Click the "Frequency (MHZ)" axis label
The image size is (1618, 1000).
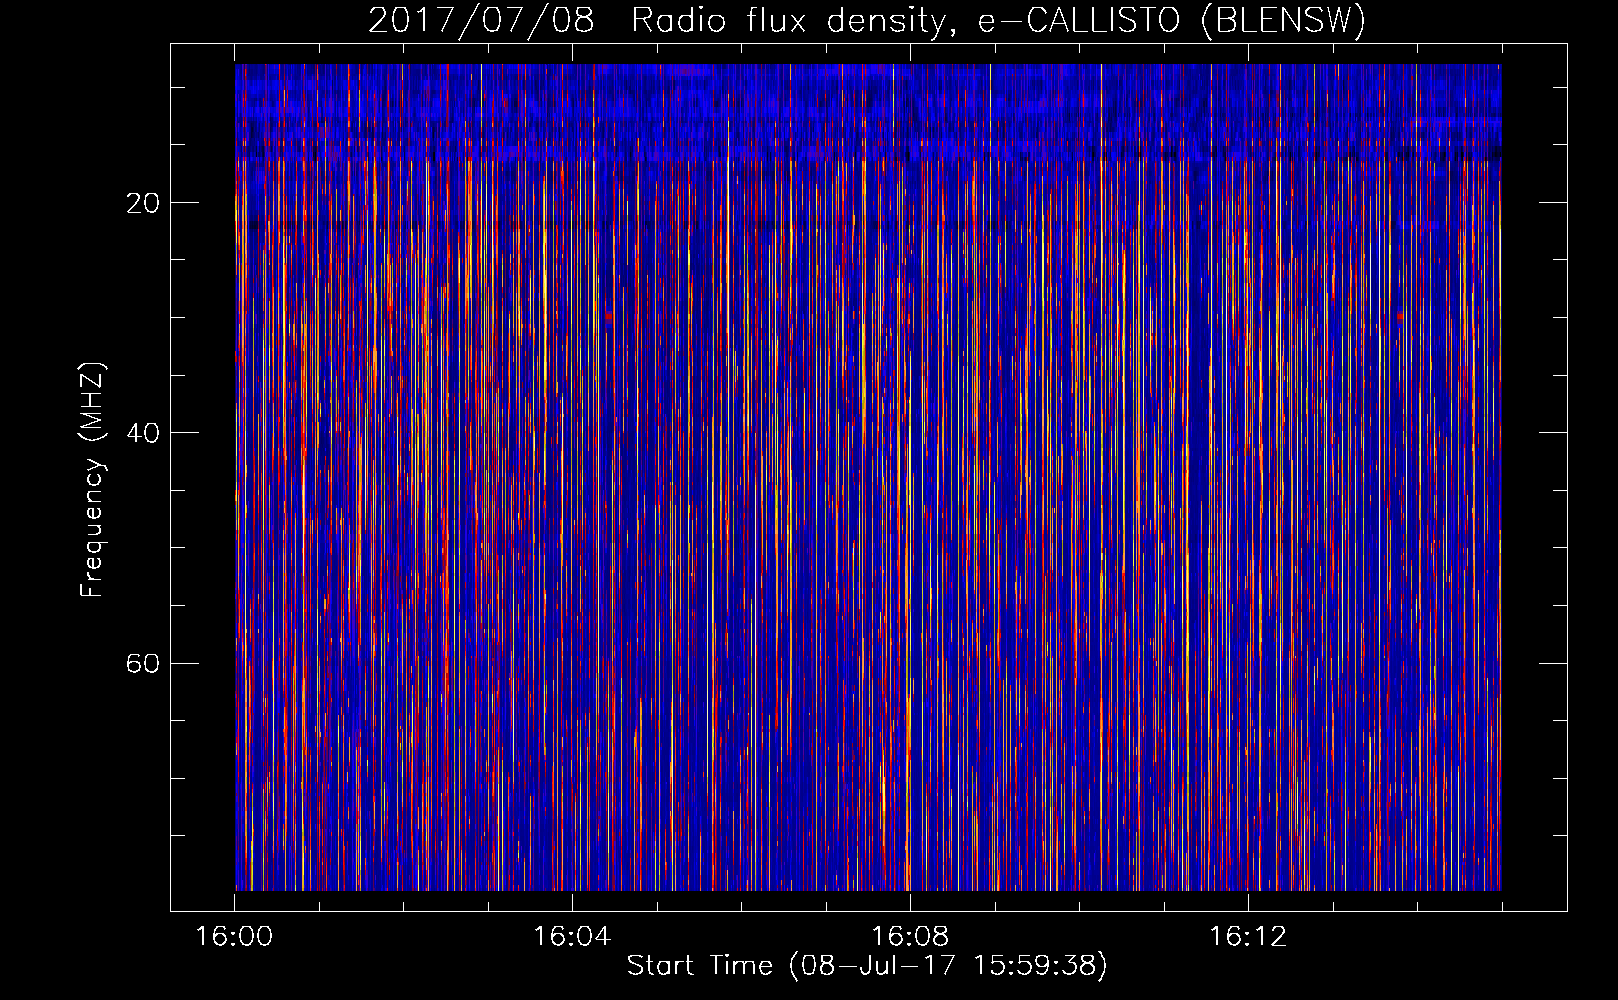click(x=92, y=480)
